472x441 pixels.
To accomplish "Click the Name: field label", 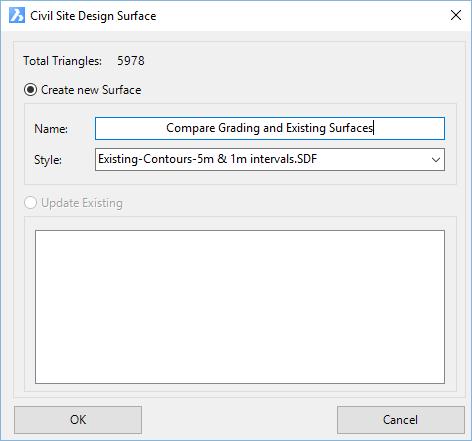I will pos(51,129).
